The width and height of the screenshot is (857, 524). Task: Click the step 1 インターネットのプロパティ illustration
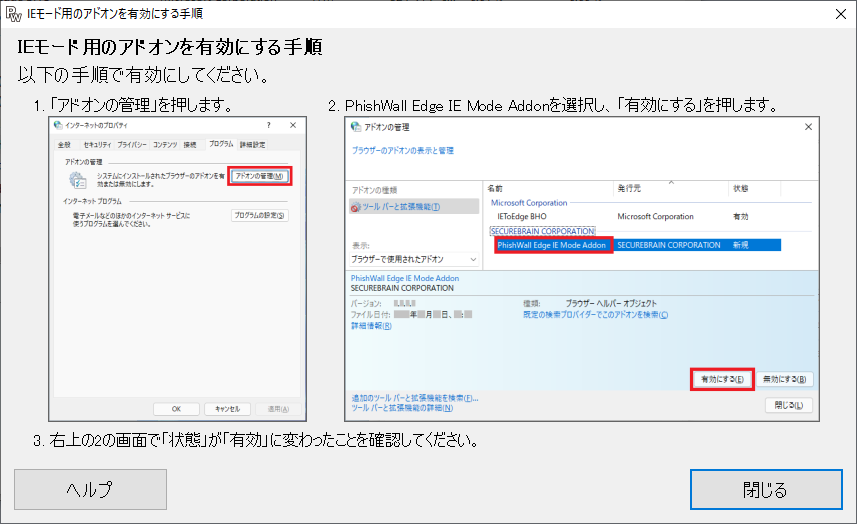pyautogui.click(x=177, y=268)
